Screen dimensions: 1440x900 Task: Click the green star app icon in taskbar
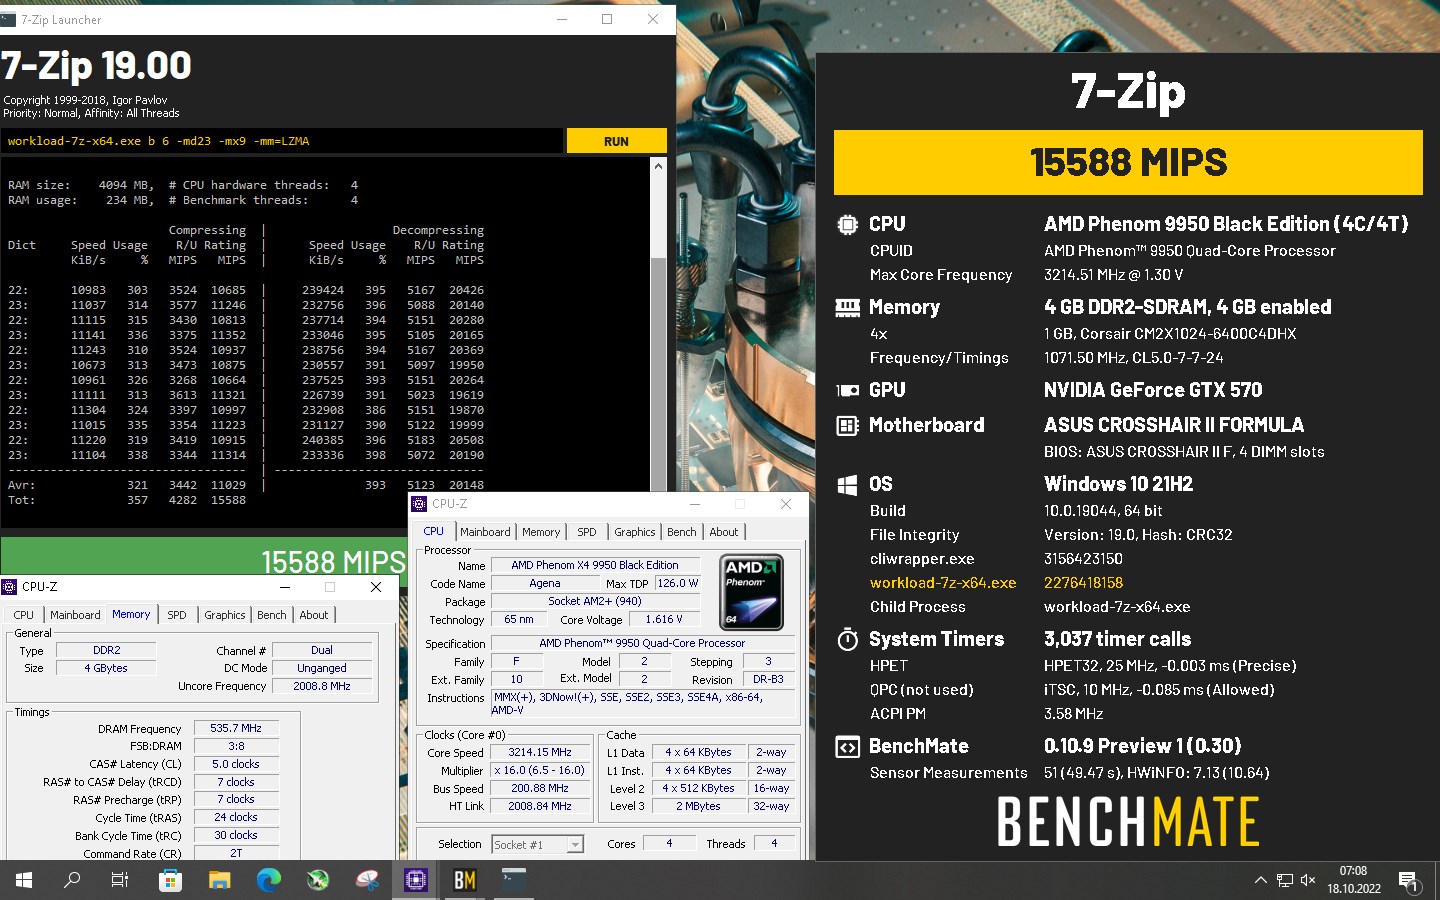[x=317, y=880]
